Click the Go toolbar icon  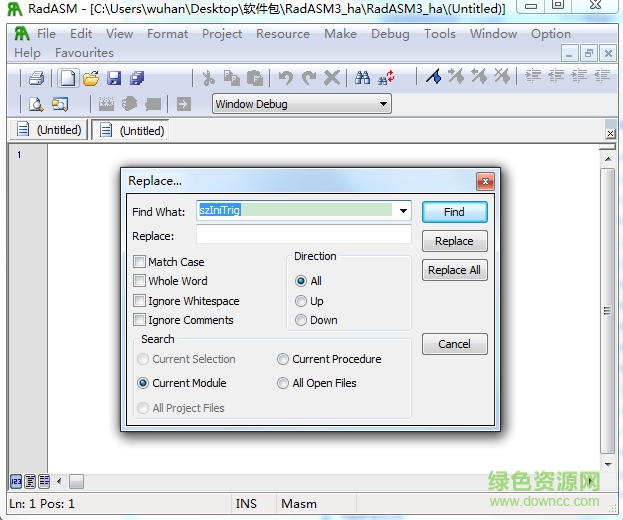click(x=153, y=104)
